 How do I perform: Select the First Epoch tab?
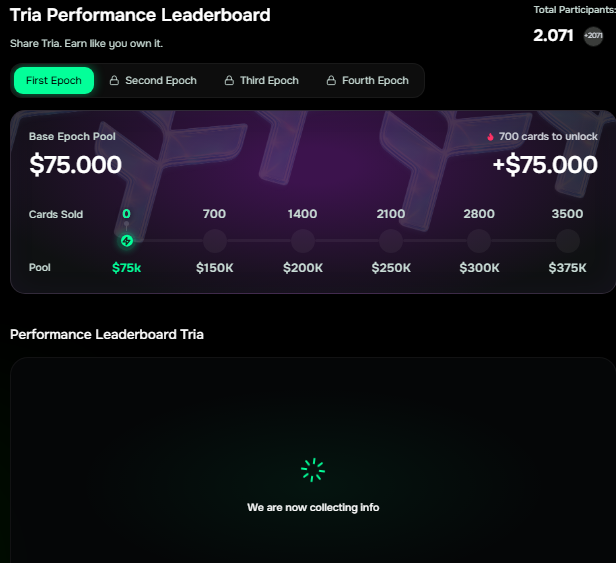(x=54, y=81)
